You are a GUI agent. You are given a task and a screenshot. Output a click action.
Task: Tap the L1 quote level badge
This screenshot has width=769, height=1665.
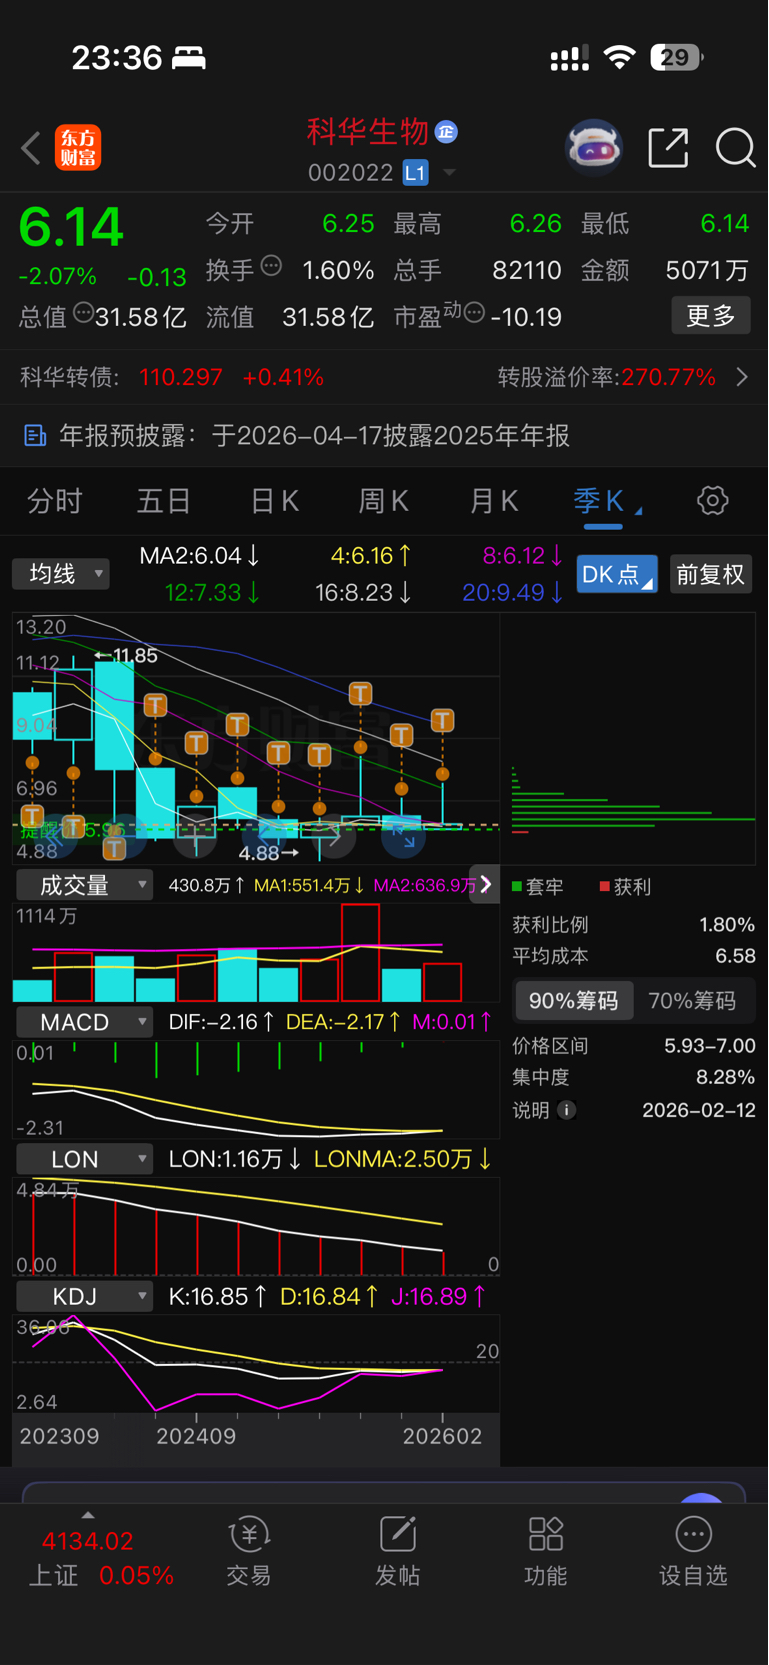click(415, 173)
